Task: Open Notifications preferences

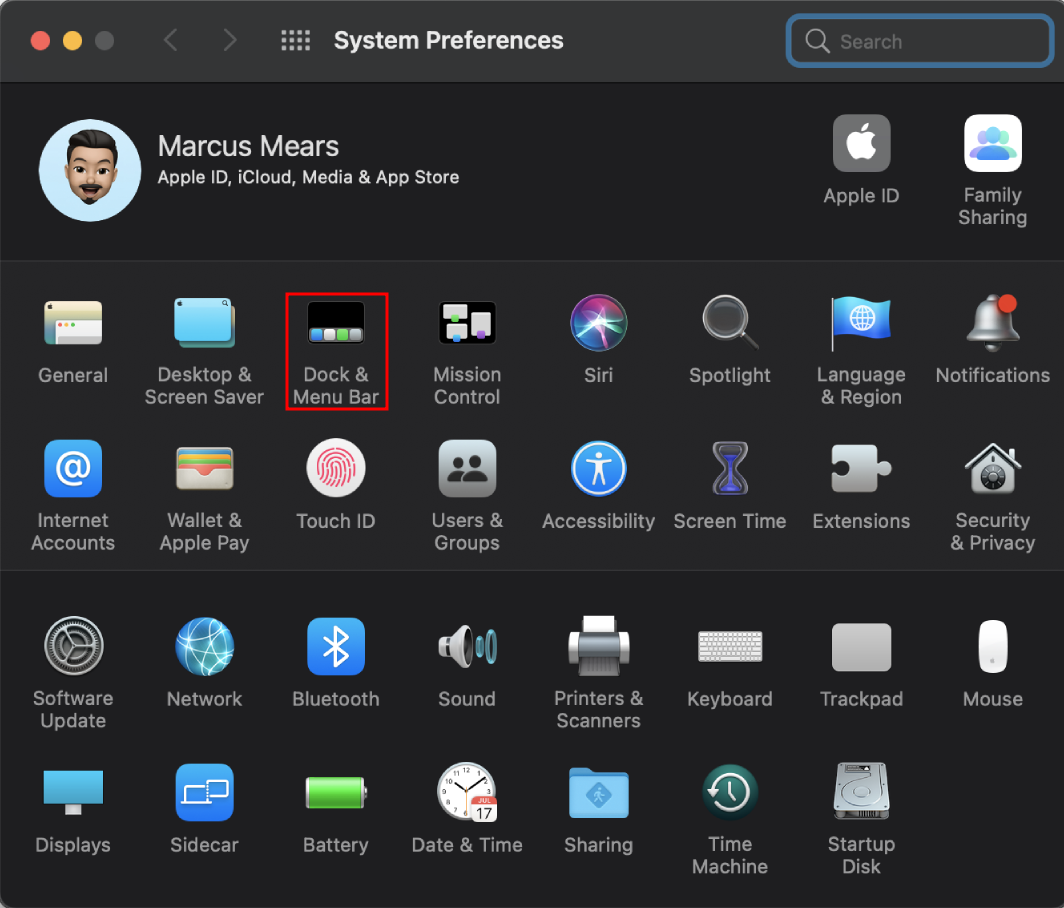Action: tap(992, 322)
